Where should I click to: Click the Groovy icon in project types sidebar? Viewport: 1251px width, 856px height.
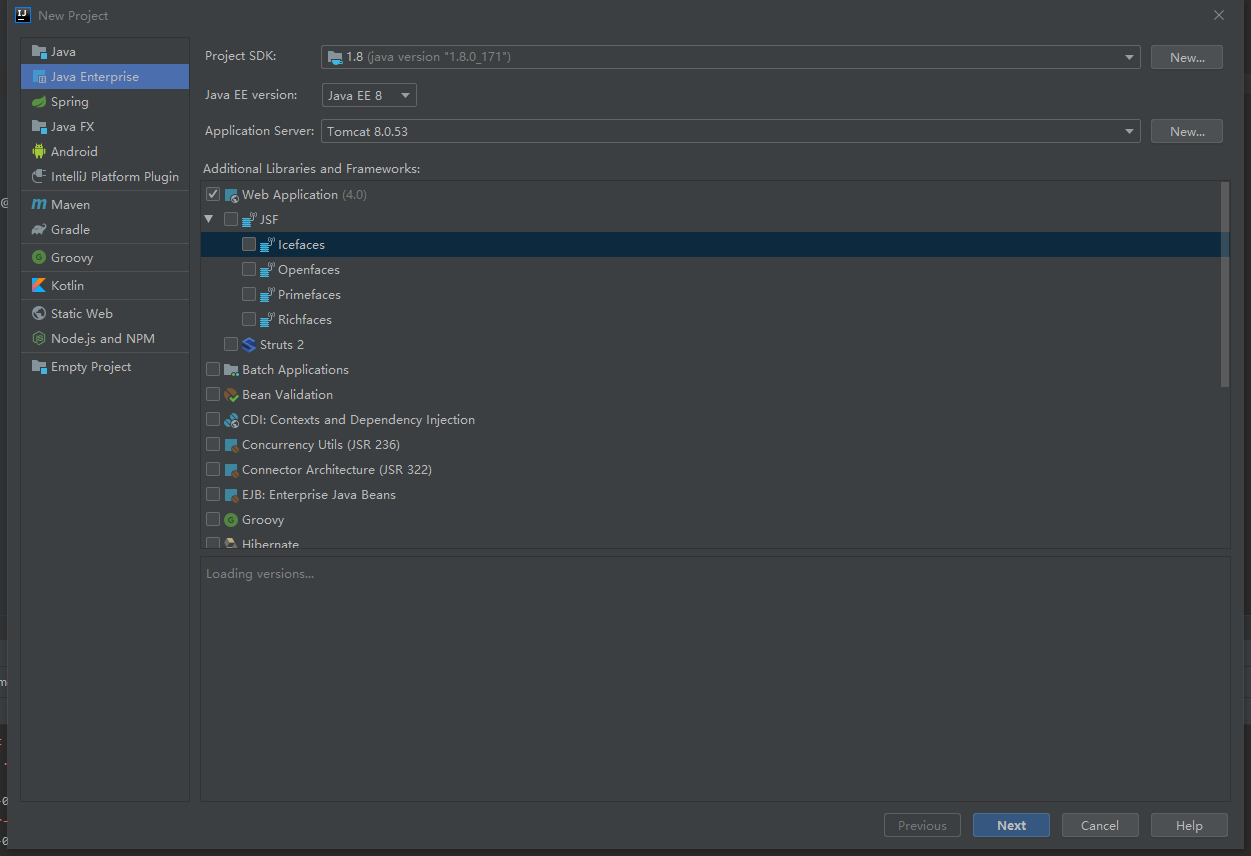(39, 258)
